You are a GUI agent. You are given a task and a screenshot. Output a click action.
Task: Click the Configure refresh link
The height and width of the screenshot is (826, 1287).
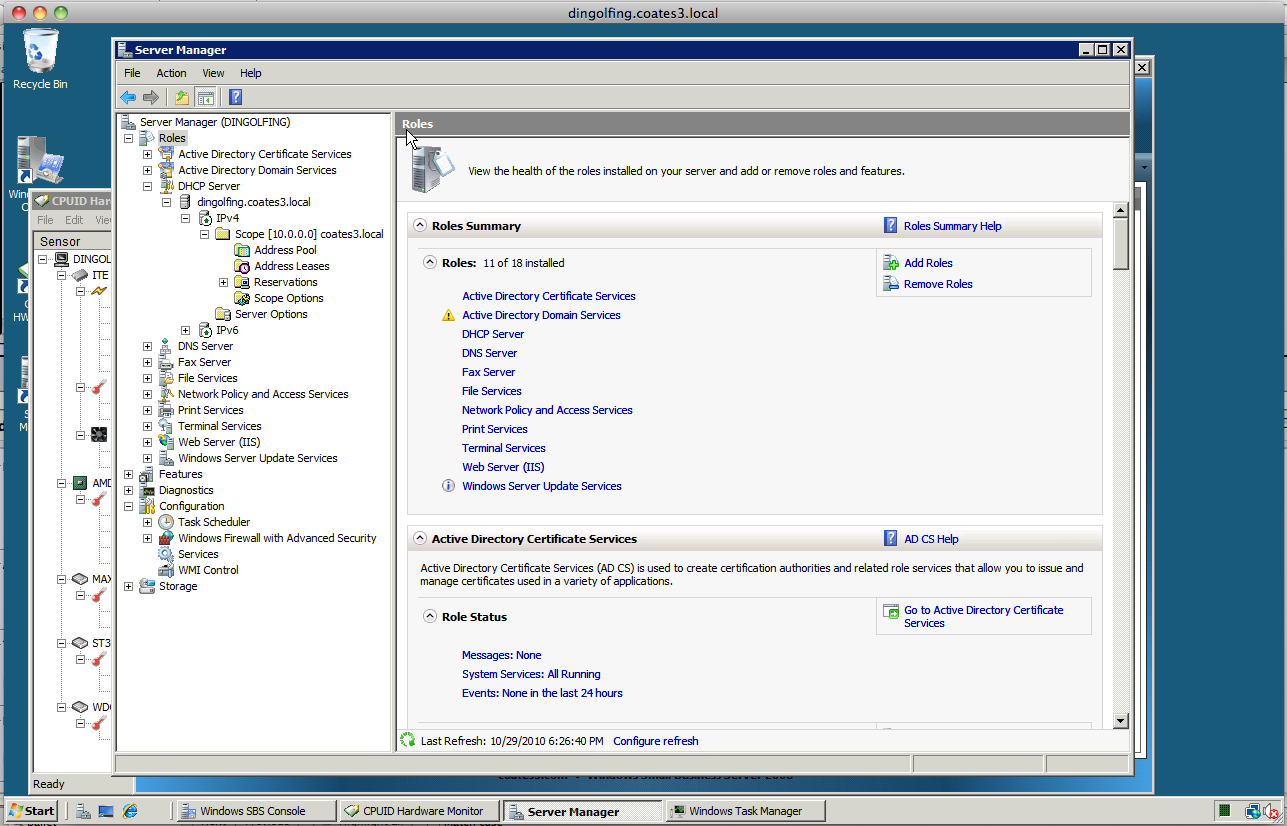655,741
